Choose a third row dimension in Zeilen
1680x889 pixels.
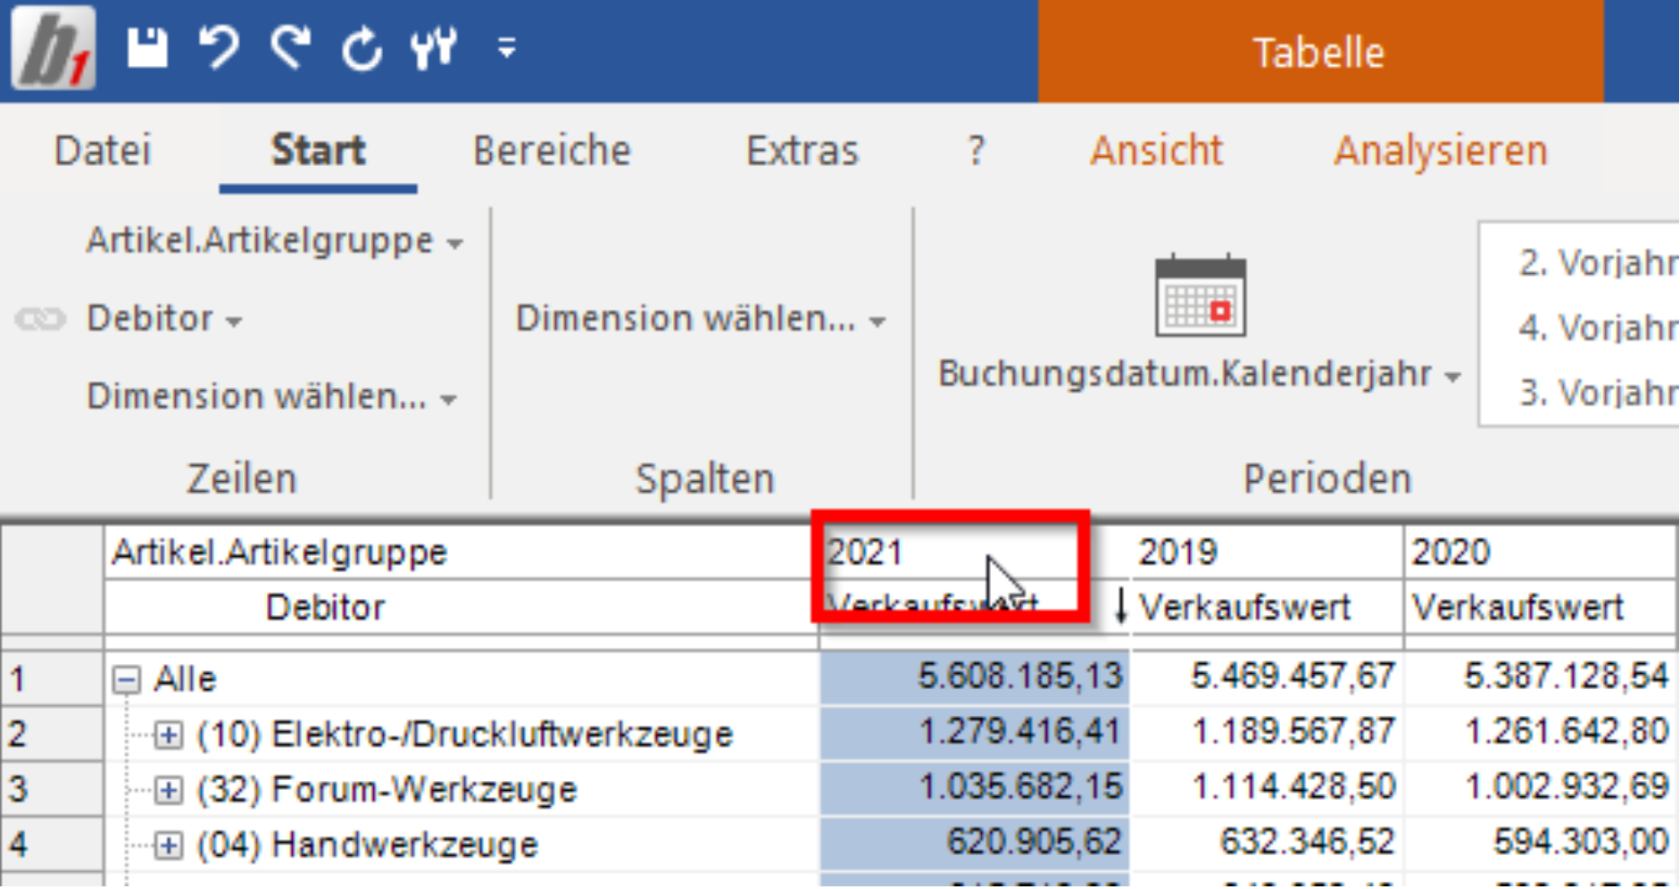point(272,397)
